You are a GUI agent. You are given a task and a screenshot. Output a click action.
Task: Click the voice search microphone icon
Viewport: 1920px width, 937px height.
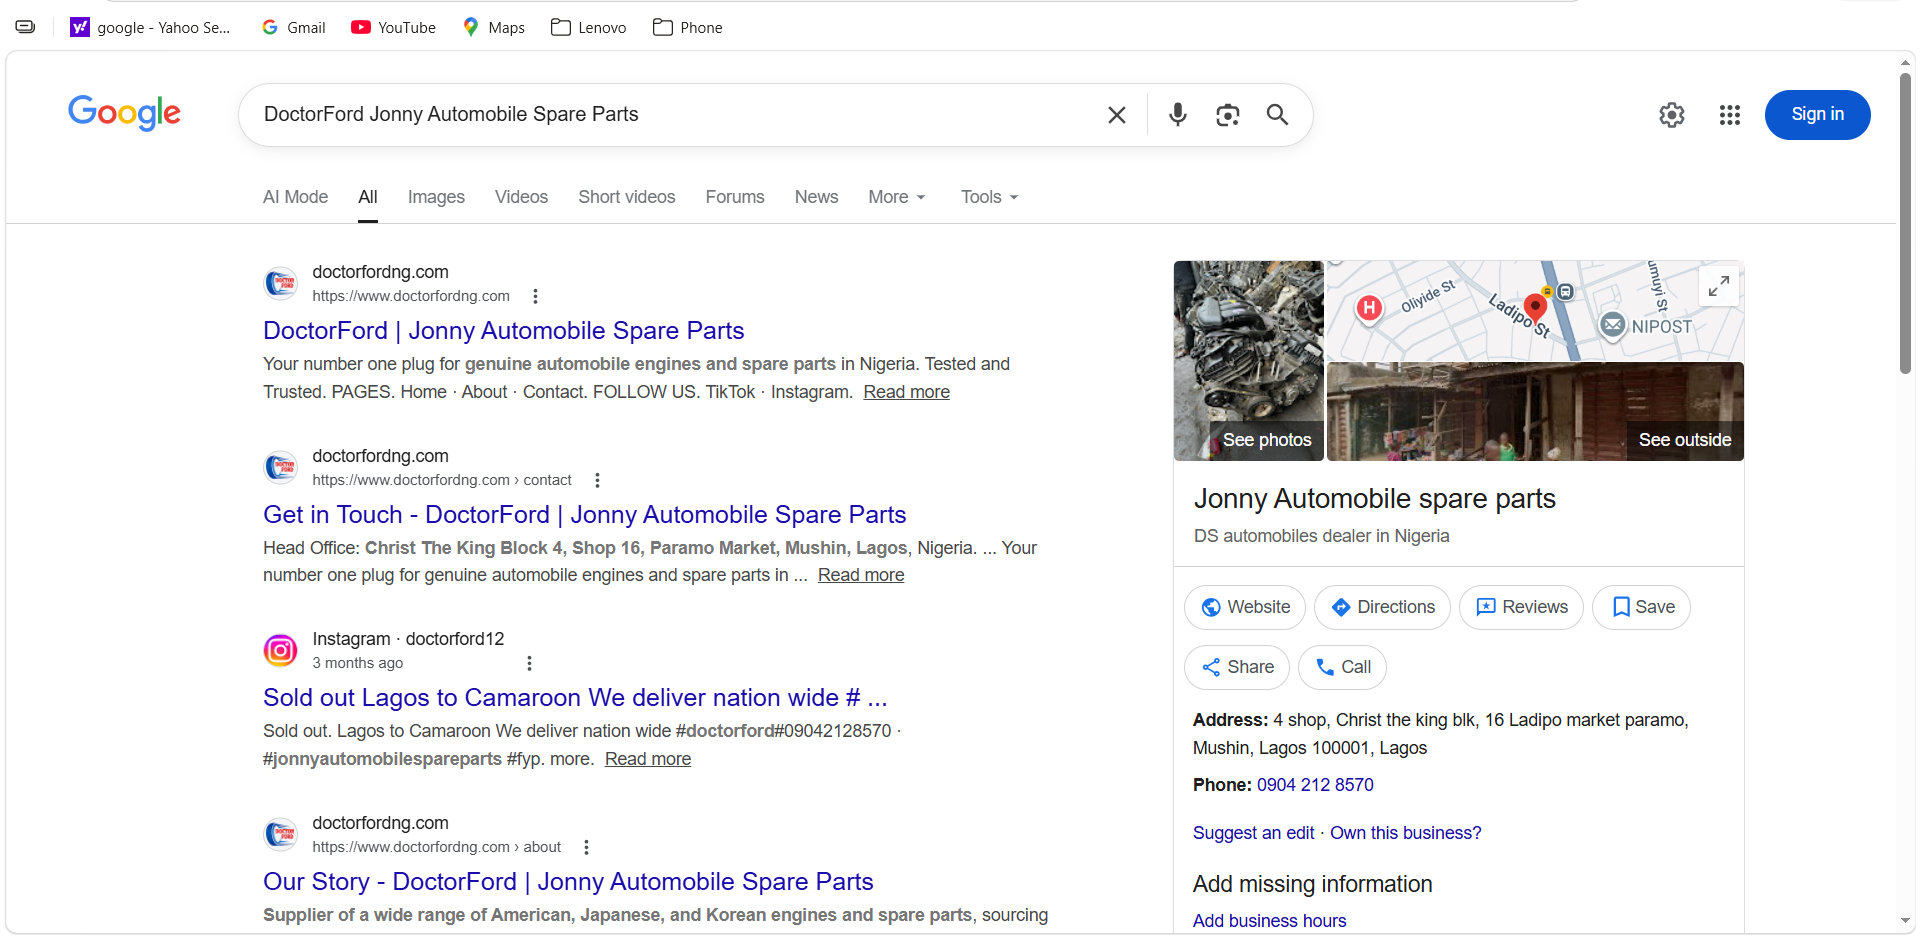1177,115
